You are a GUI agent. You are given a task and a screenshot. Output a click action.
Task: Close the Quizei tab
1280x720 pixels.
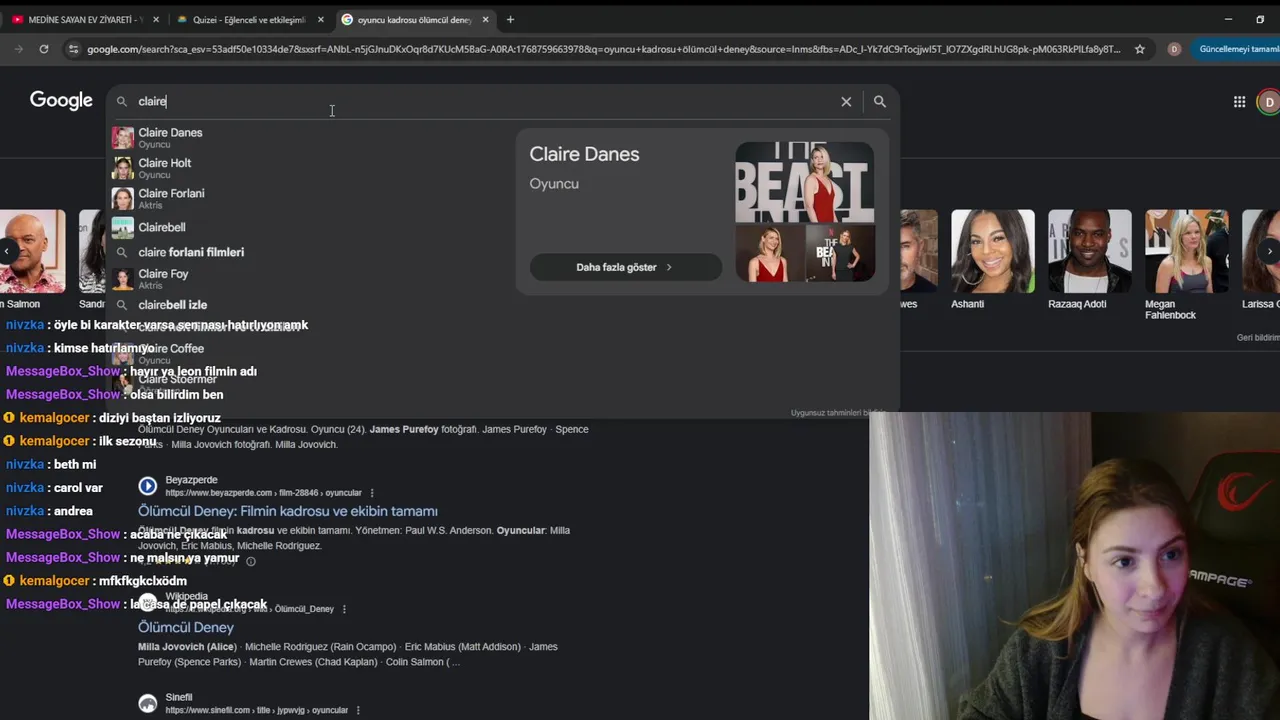pos(320,19)
